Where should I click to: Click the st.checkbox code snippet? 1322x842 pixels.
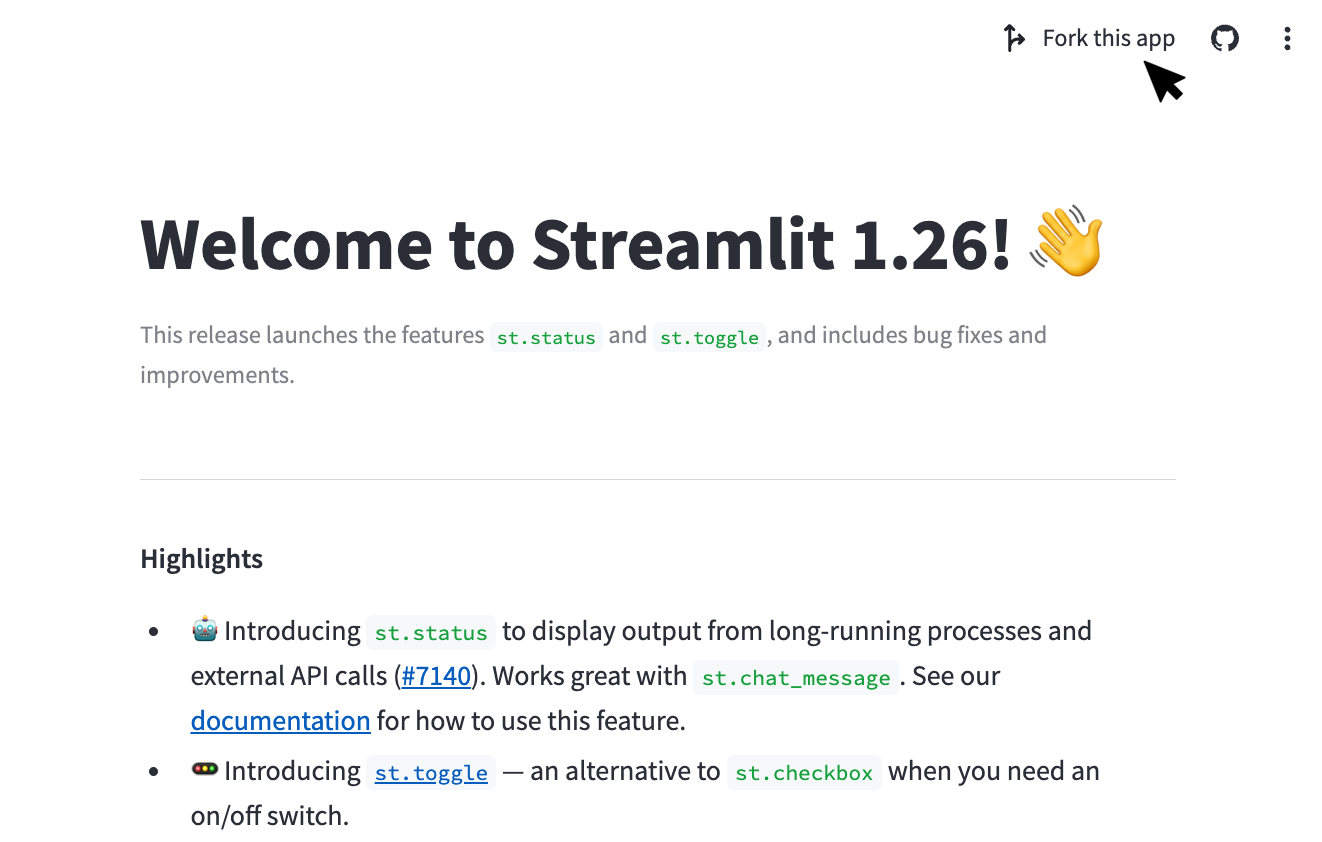pos(804,773)
